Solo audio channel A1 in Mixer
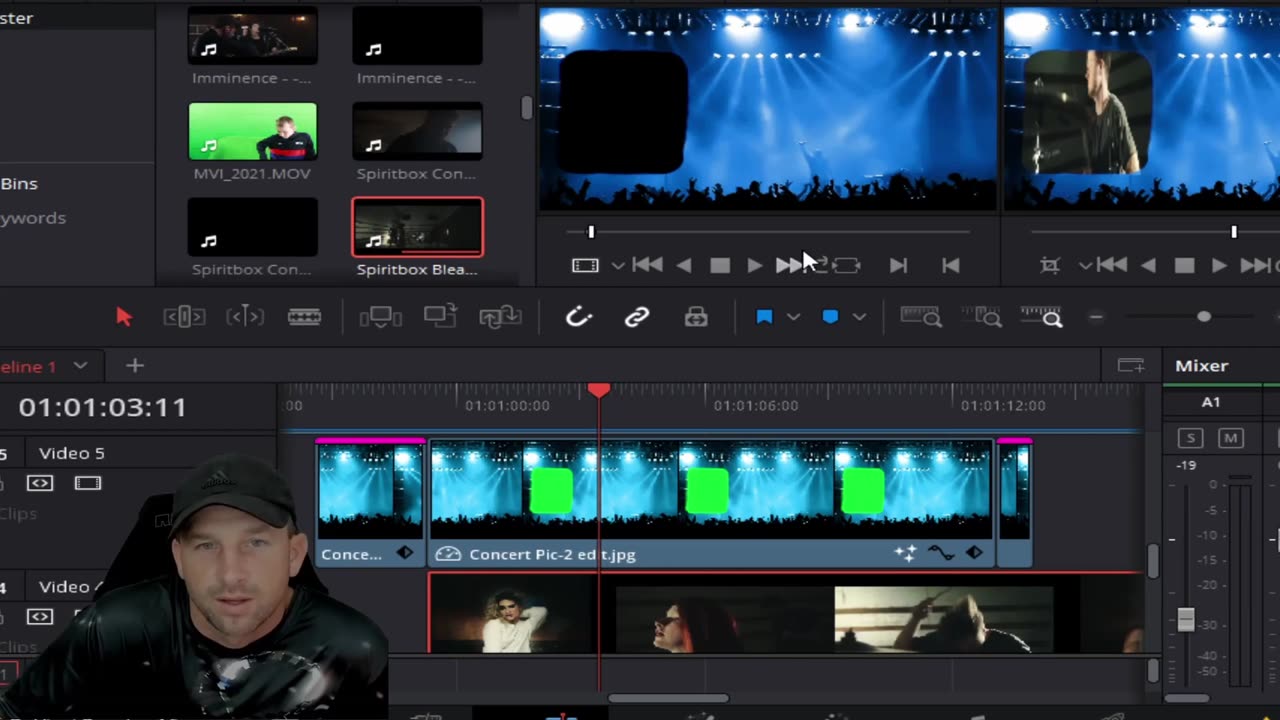 [1190, 438]
